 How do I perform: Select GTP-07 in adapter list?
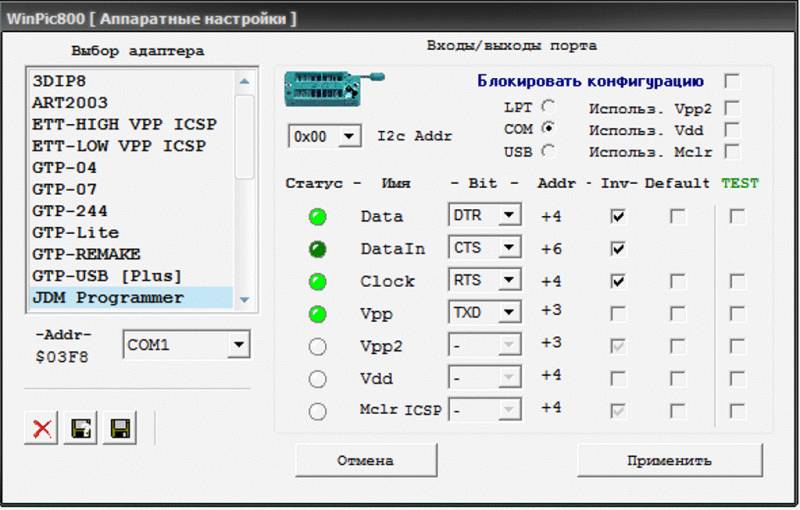coord(132,189)
